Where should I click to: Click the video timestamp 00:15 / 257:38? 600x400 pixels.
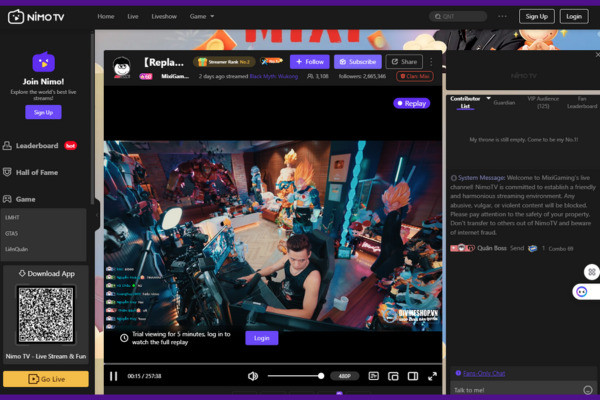click(144, 376)
